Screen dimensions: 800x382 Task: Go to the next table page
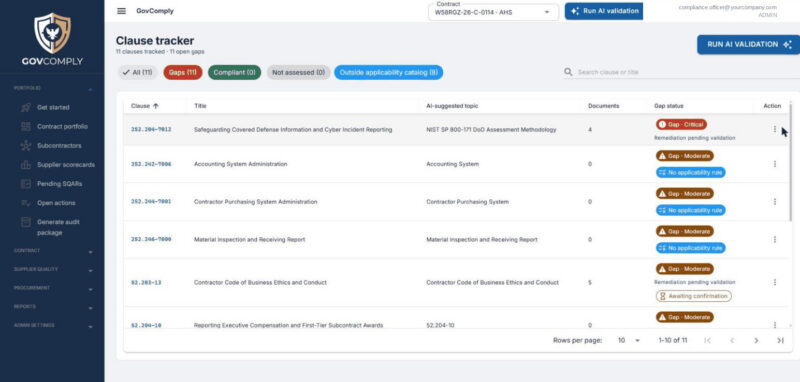tap(756, 340)
